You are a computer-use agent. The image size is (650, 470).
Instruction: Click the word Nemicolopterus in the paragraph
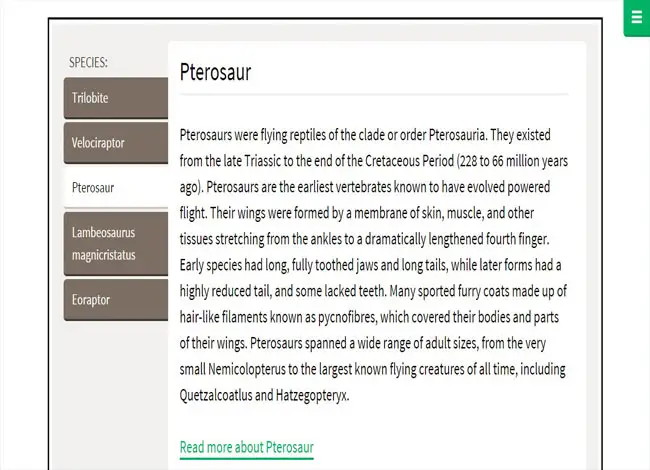click(x=247, y=369)
